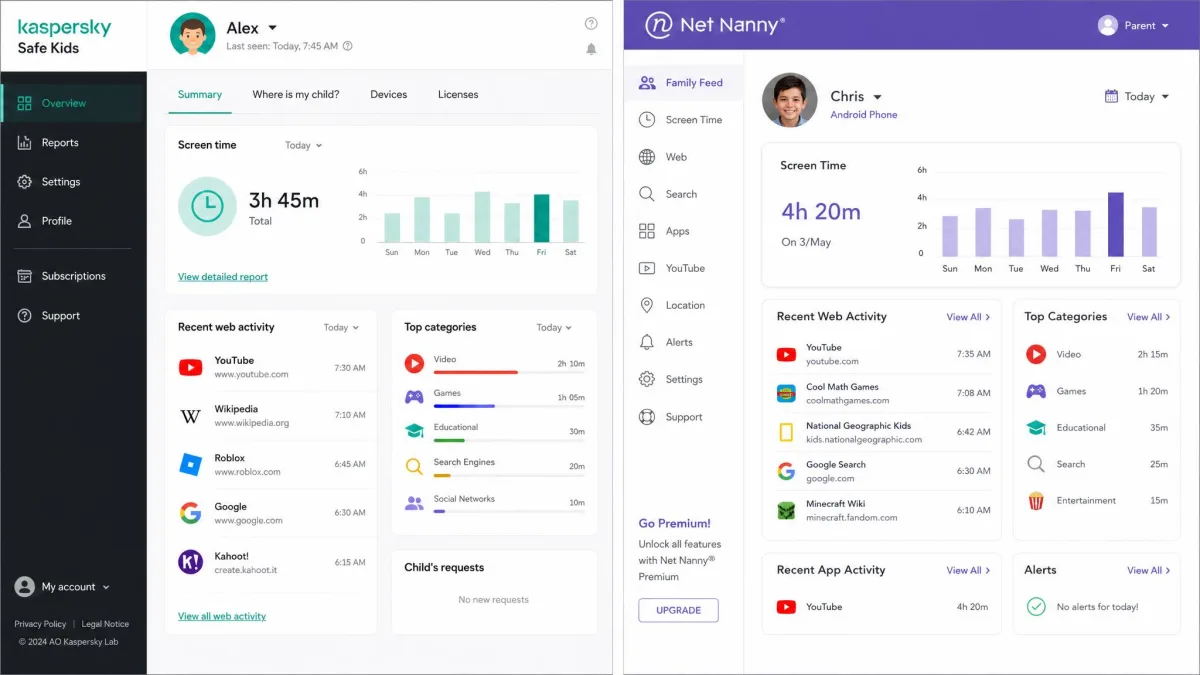Expand the My account menu in Kaspersky
Screen dimensions: 1200x675
click(62, 587)
